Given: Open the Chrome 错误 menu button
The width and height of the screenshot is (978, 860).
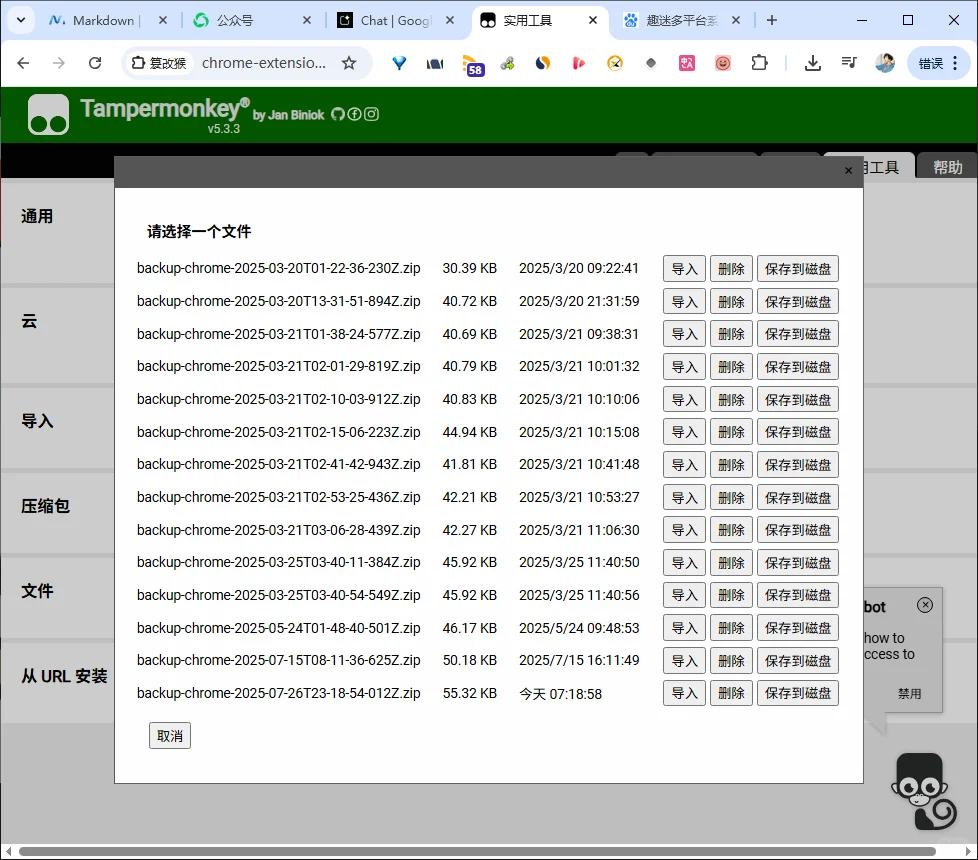Looking at the screenshot, I should click(x=938, y=63).
